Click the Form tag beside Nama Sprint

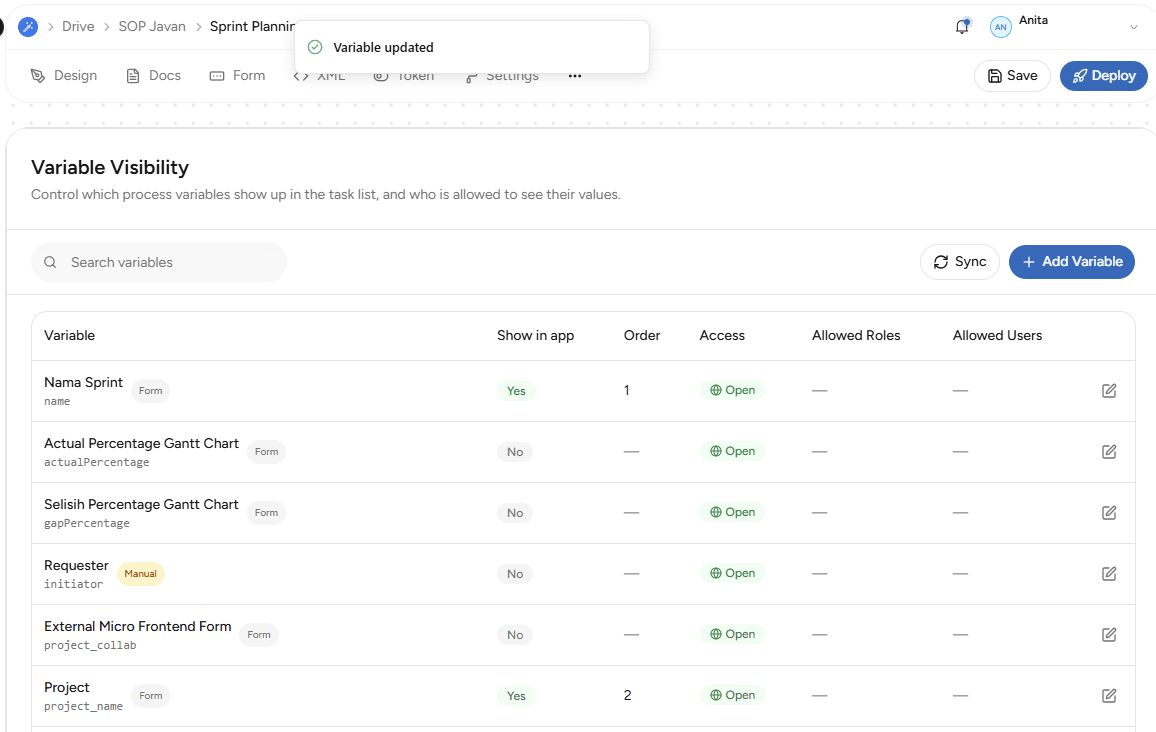pyautogui.click(x=150, y=391)
